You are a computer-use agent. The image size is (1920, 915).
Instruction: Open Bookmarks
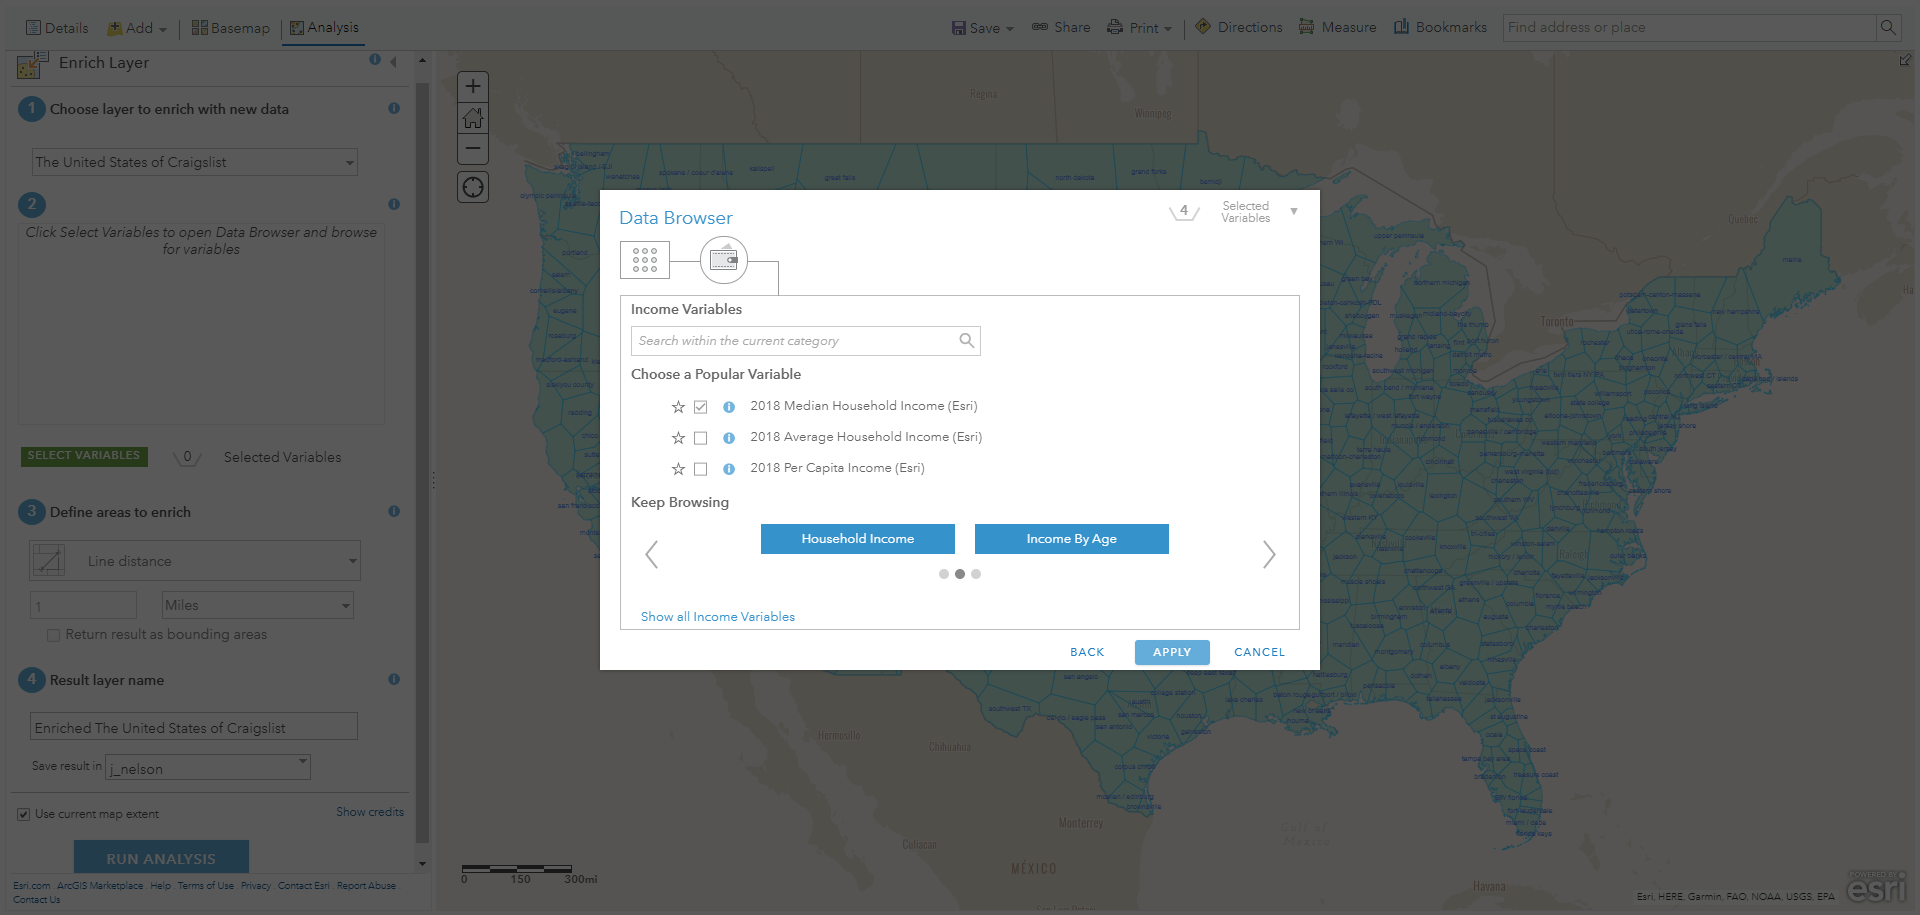click(1440, 27)
